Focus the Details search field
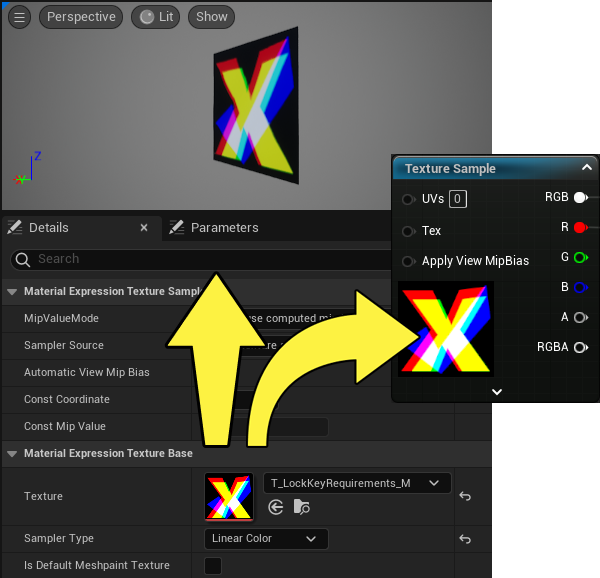The image size is (600, 578). click(x=201, y=259)
